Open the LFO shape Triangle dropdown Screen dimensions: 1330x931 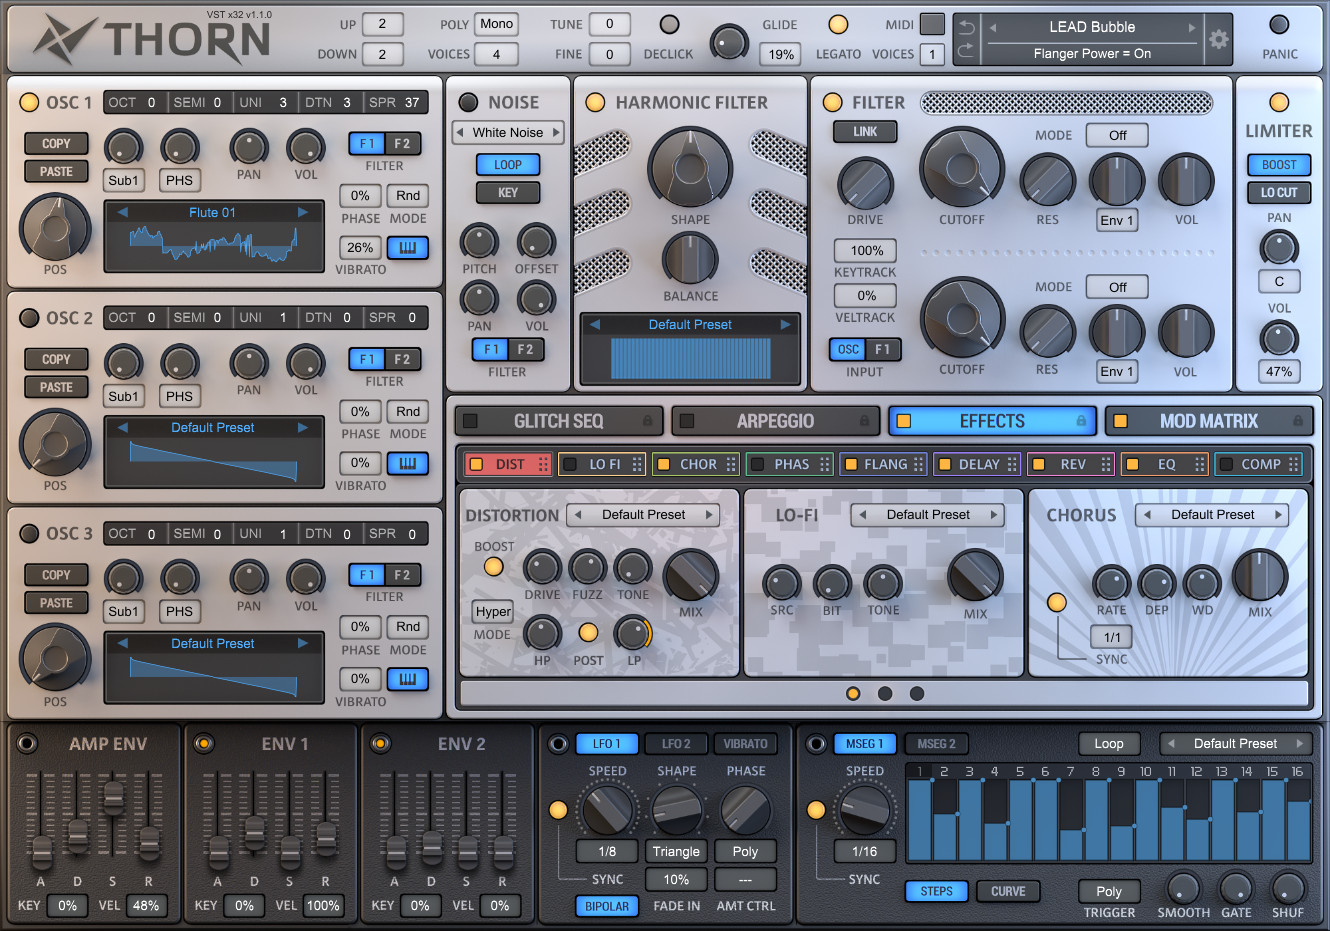676,852
